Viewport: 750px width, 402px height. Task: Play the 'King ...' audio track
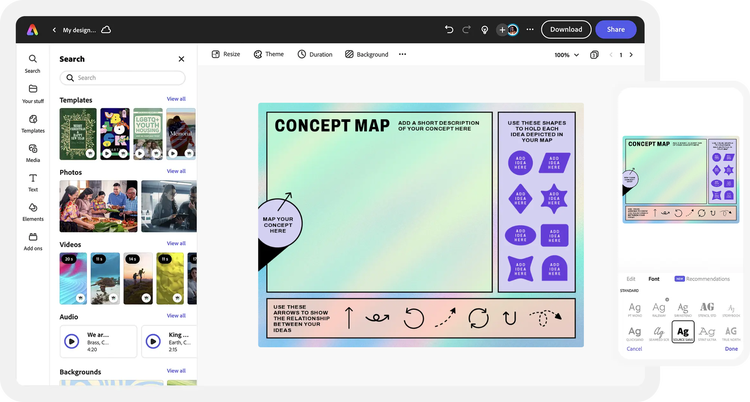coord(153,341)
